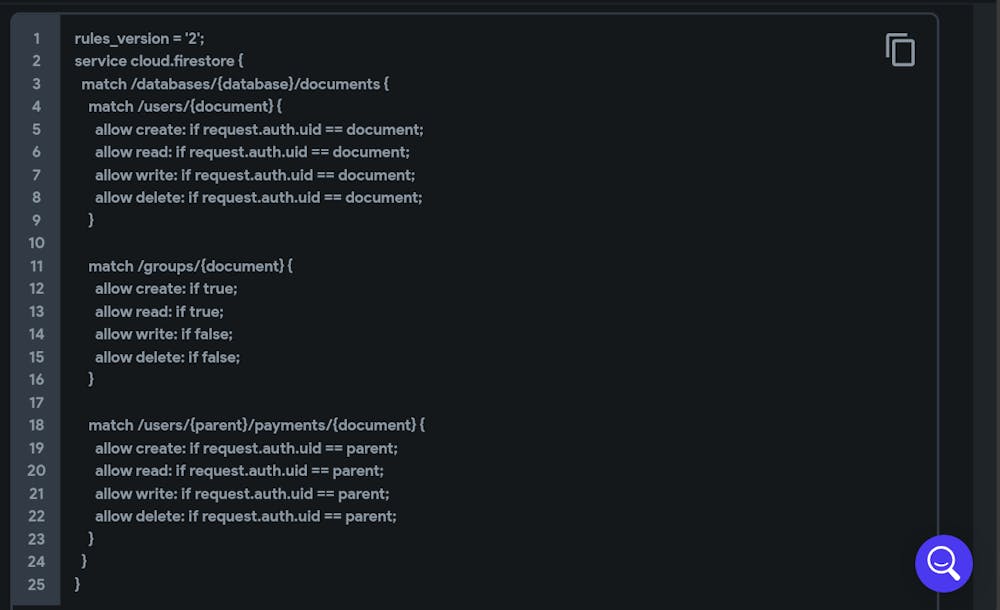
Task: Select line number 18 in the gutter
Action: (x=37, y=425)
